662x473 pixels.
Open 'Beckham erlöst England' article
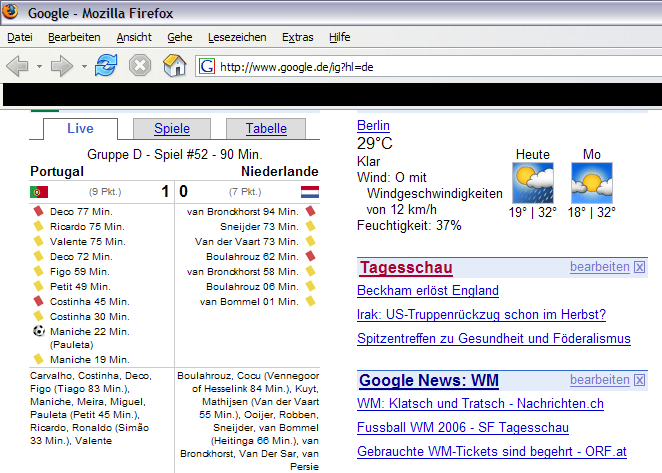coord(428,291)
